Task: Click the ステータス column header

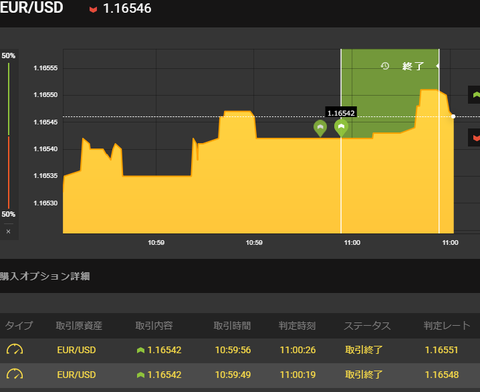Action: click(367, 325)
